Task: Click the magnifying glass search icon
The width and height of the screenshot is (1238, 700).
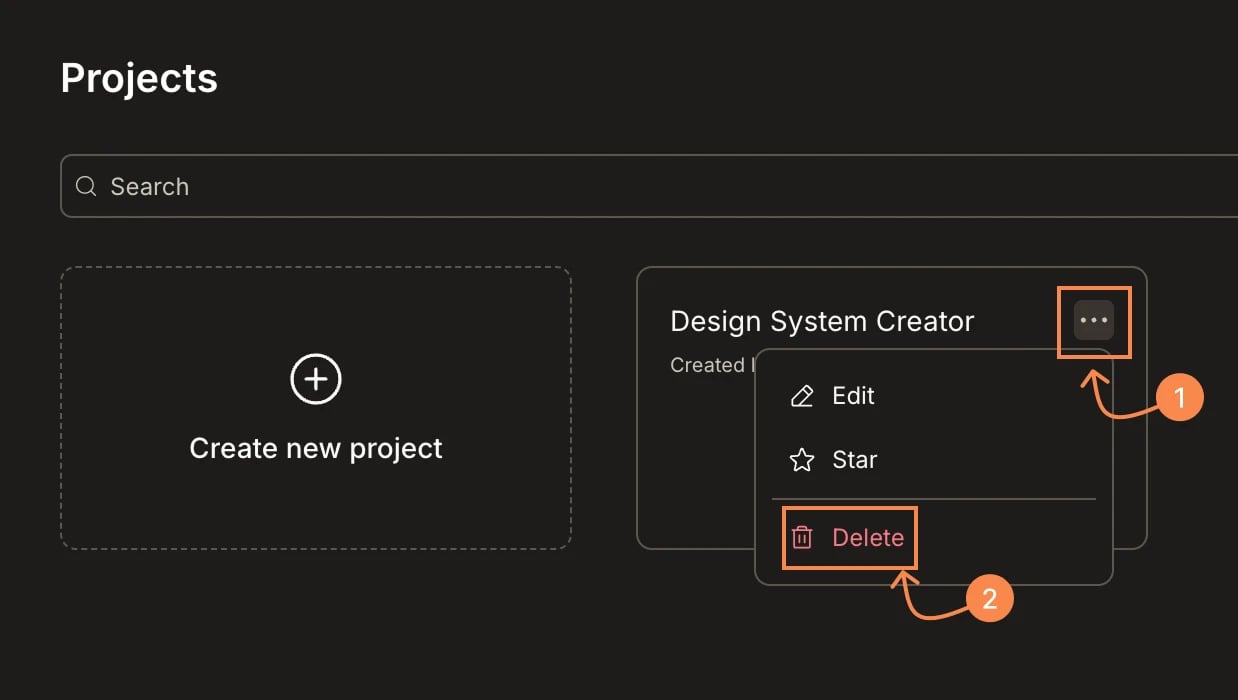Action: tap(87, 186)
